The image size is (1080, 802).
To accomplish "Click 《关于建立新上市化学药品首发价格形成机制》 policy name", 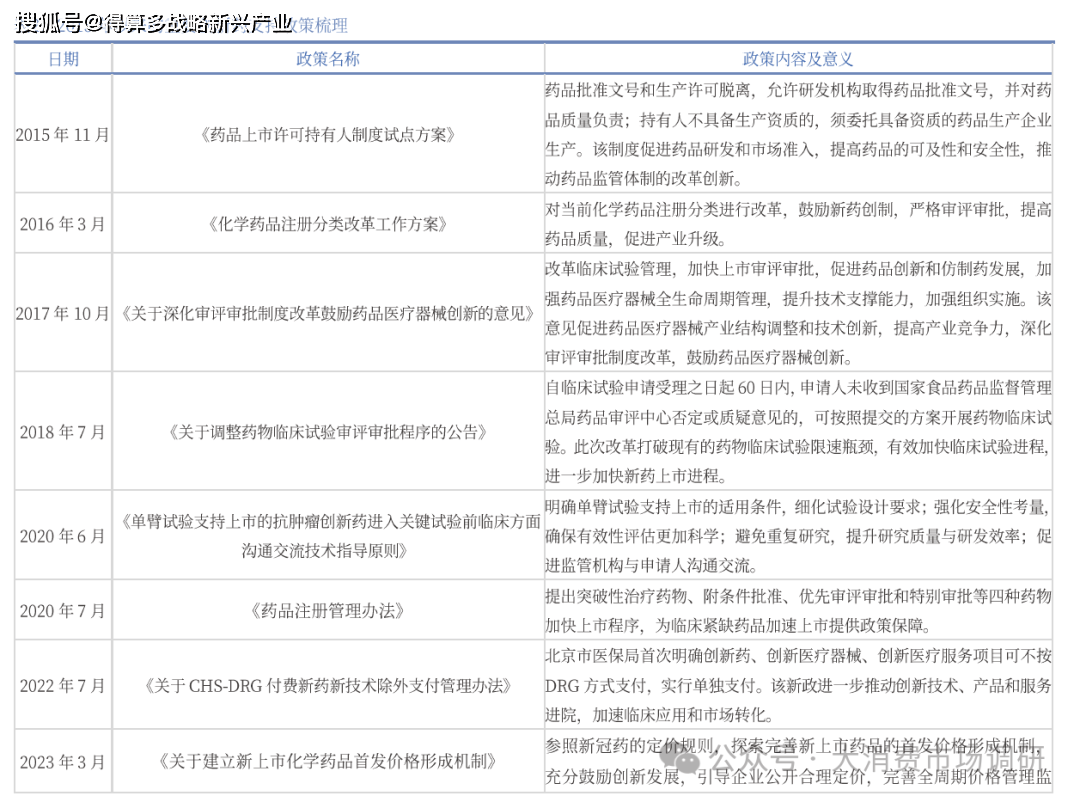I will [x=328, y=761].
